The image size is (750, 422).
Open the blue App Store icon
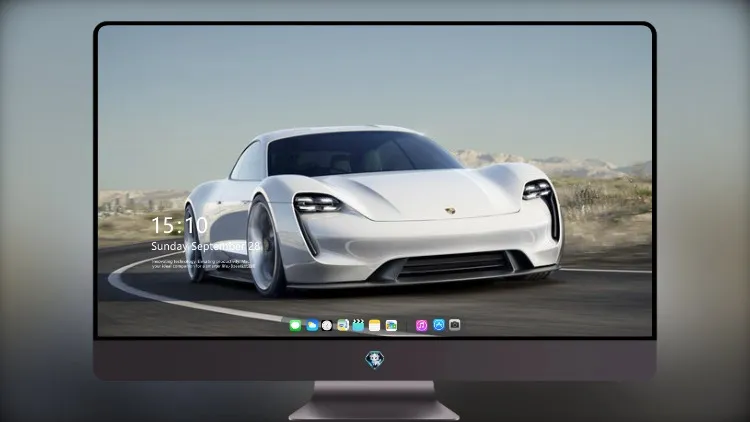point(439,325)
